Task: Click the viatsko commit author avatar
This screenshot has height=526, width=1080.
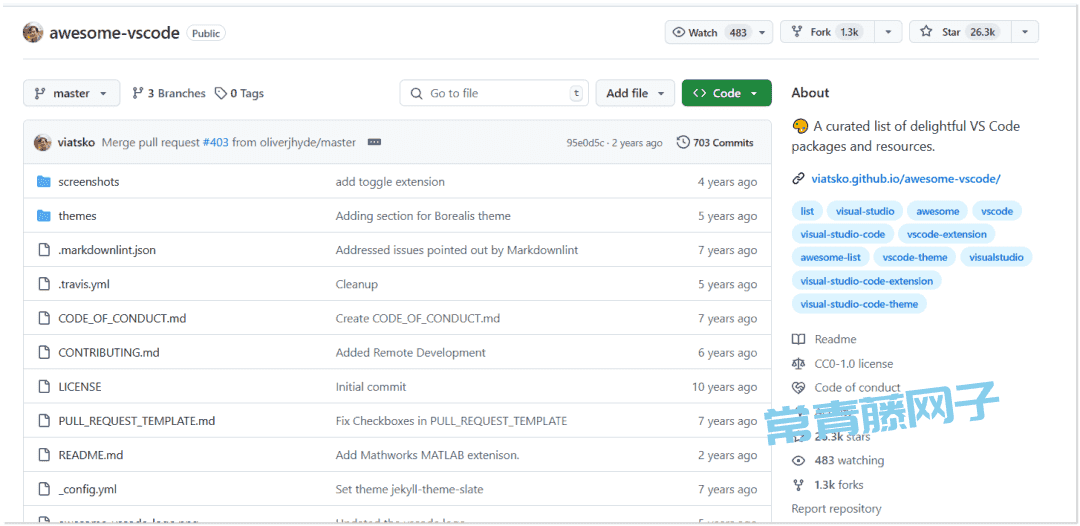Action: point(42,143)
